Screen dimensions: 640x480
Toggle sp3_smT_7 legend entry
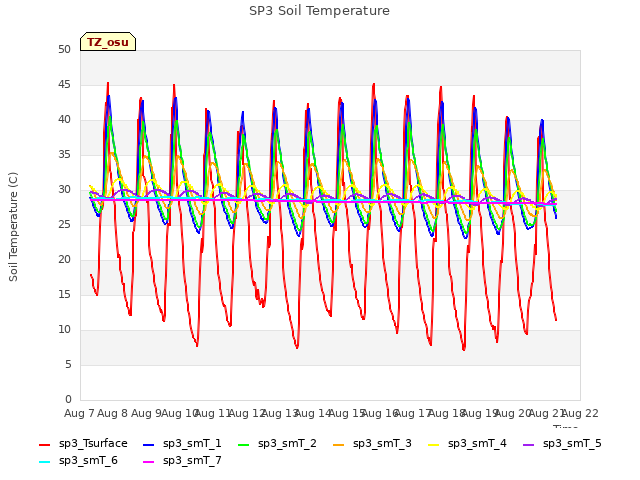point(182,461)
